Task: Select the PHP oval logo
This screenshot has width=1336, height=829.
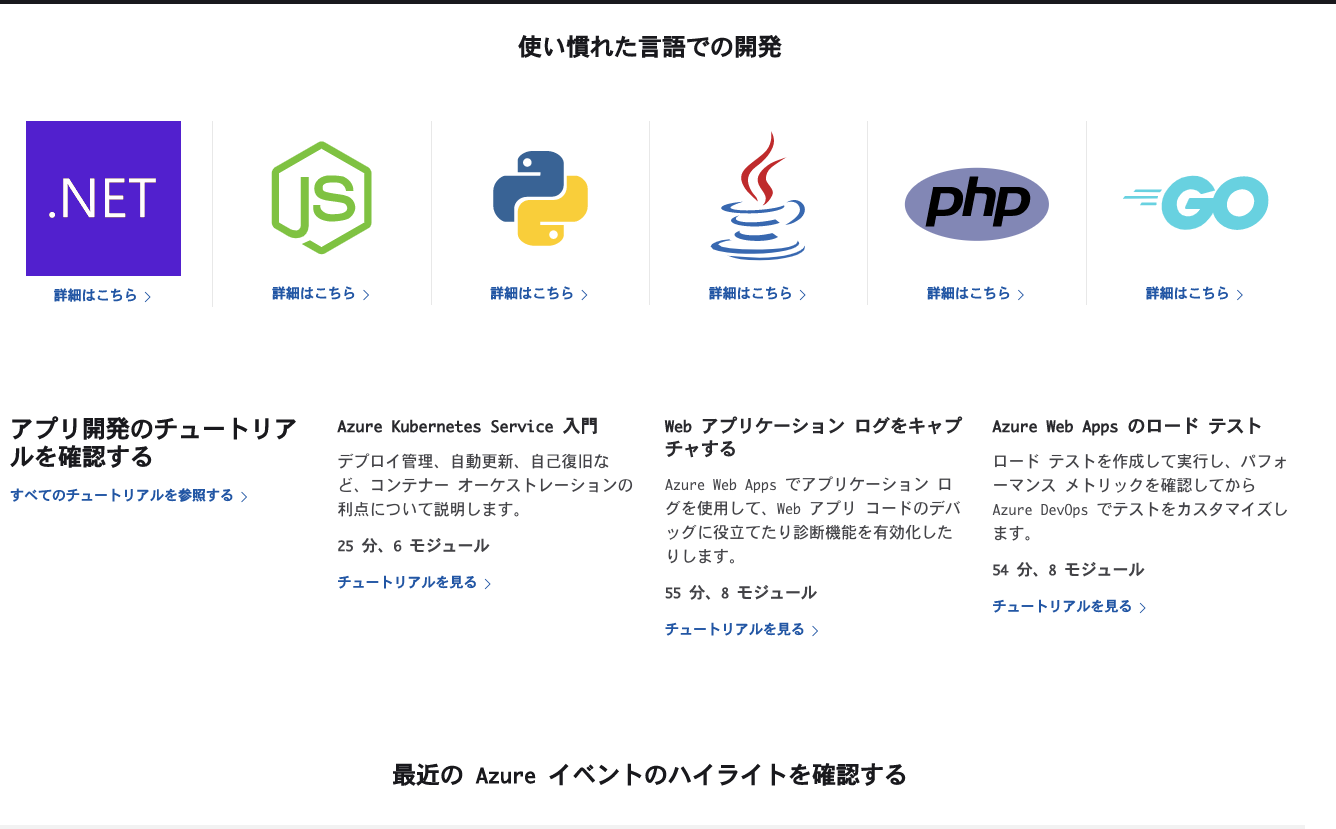Action: pyautogui.click(x=976, y=204)
